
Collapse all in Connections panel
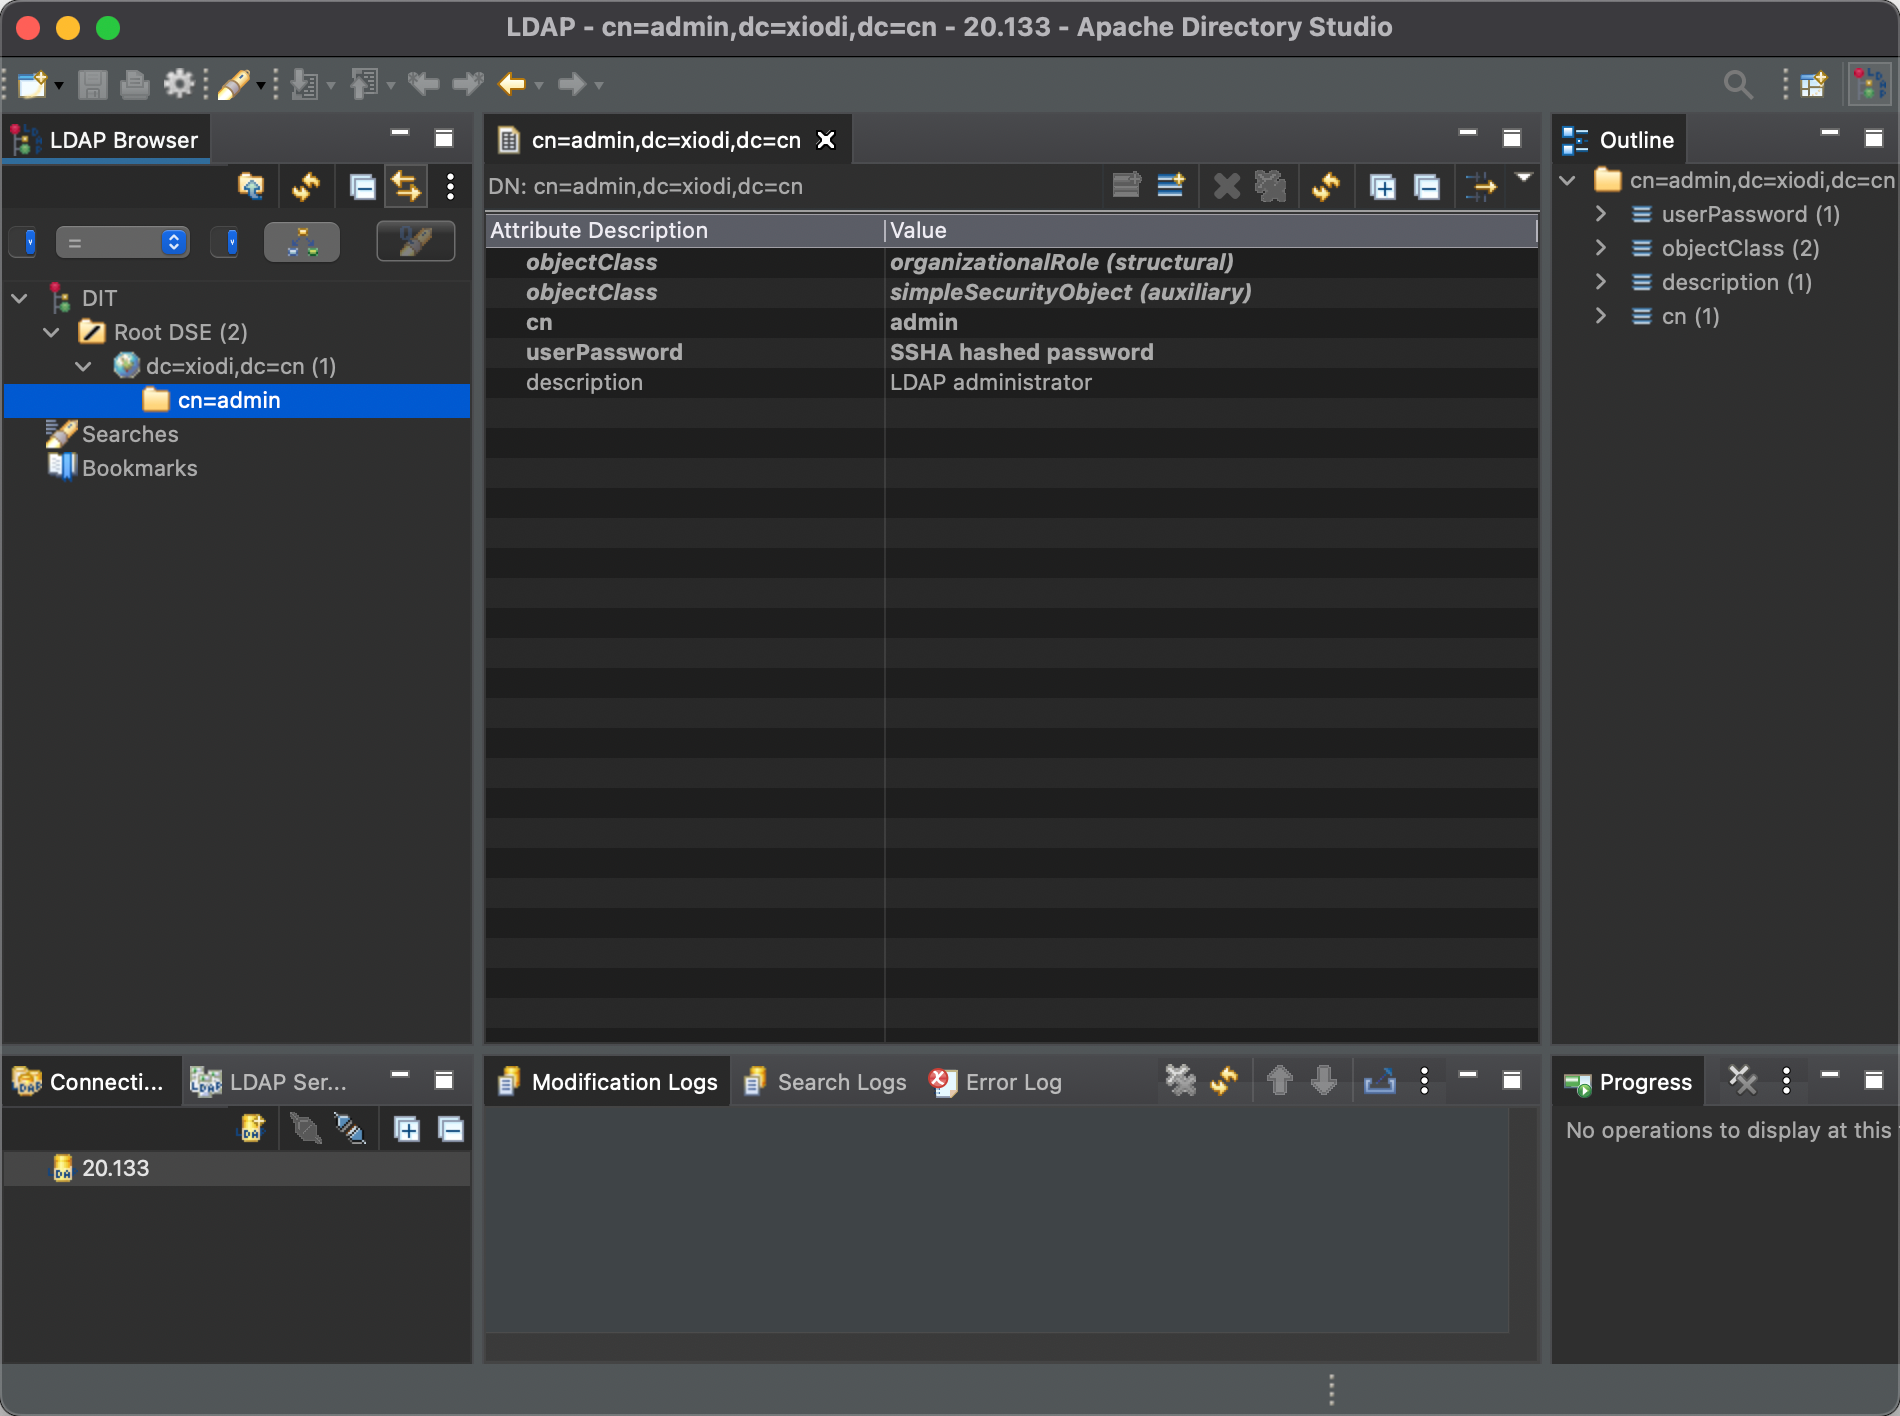(451, 1129)
